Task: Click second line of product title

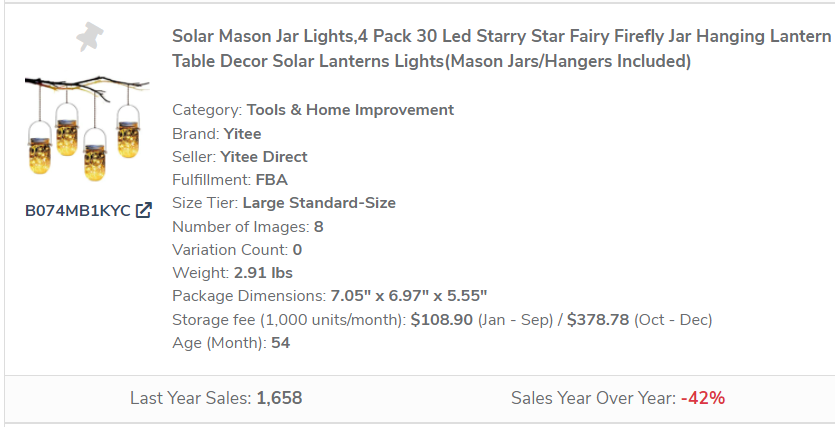Action: 431,62
